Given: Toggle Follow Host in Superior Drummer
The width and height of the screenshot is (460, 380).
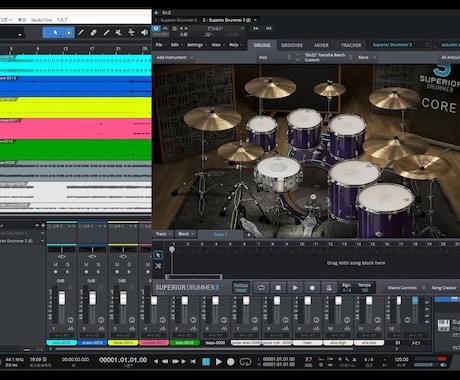Looking at the screenshot, I should [241, 288].
